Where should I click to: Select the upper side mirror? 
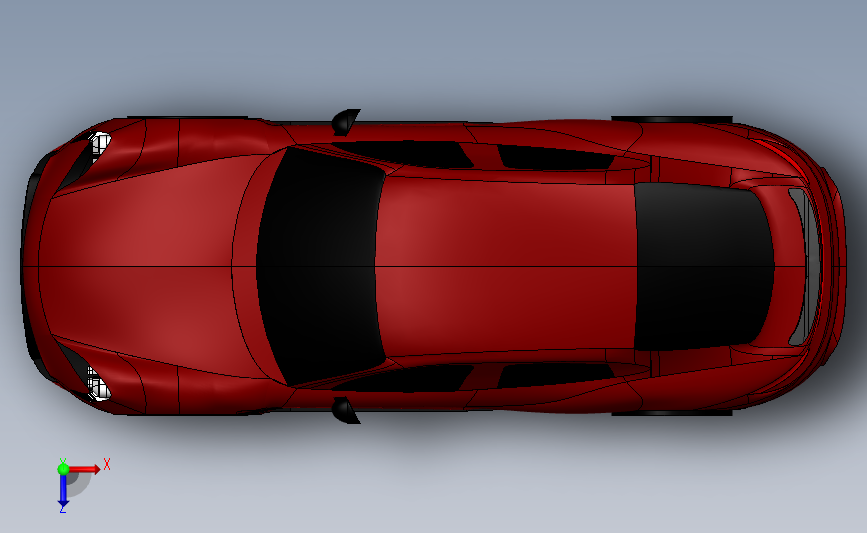345,122
